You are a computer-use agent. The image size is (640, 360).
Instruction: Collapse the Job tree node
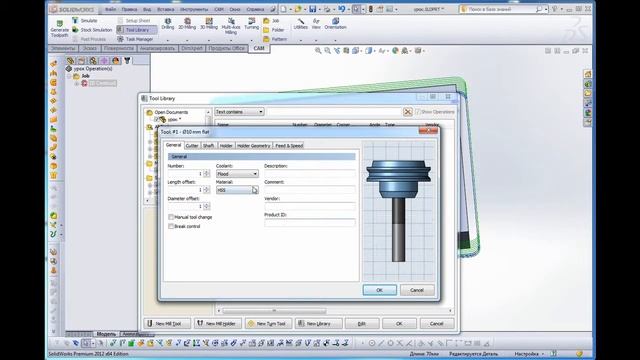pyautogui.click(x=70, y=76)
